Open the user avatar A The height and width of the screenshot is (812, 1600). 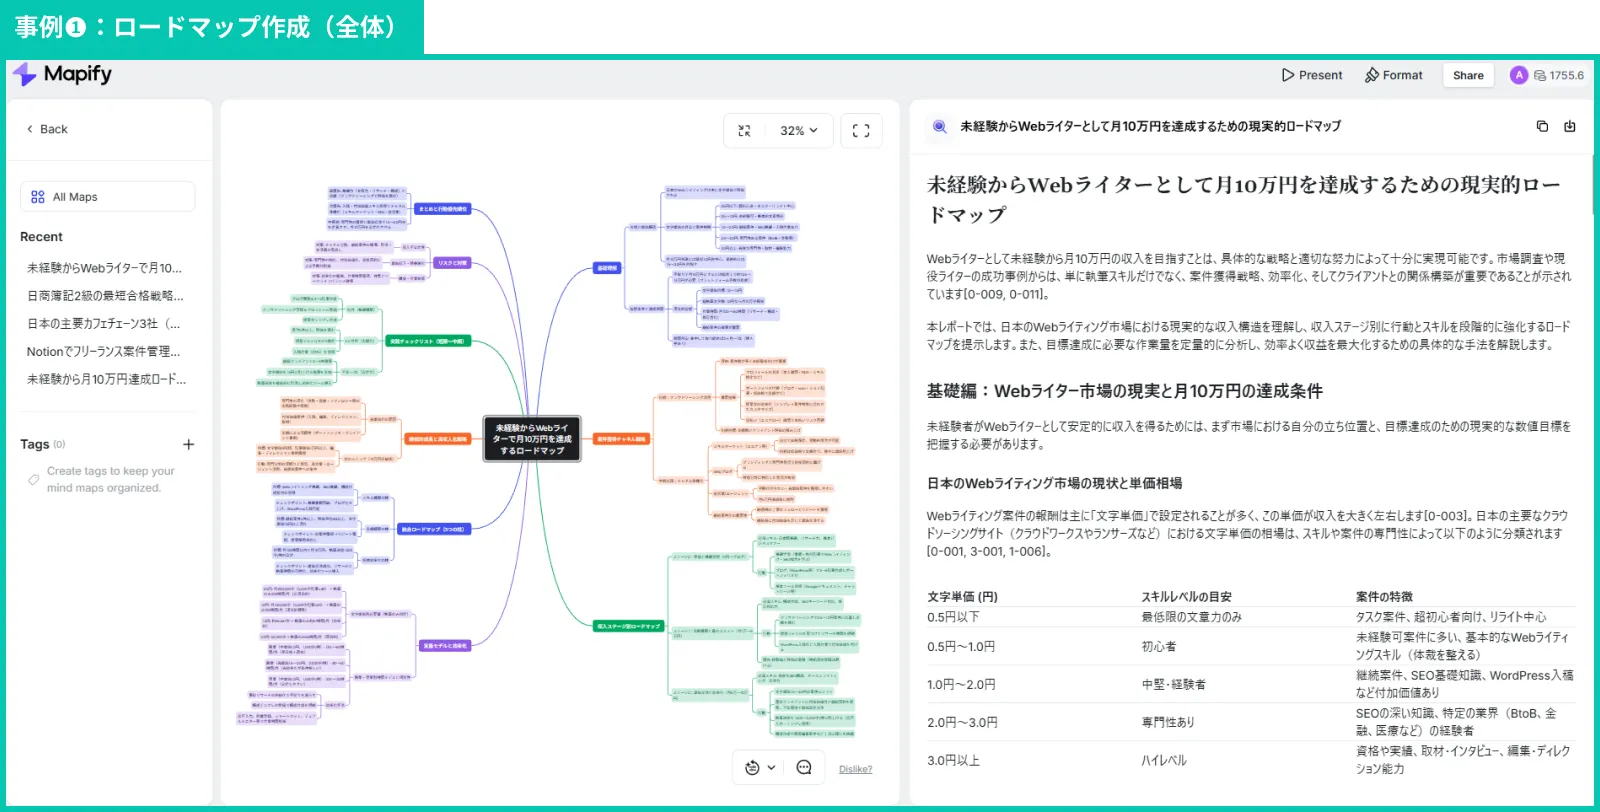1519,75
